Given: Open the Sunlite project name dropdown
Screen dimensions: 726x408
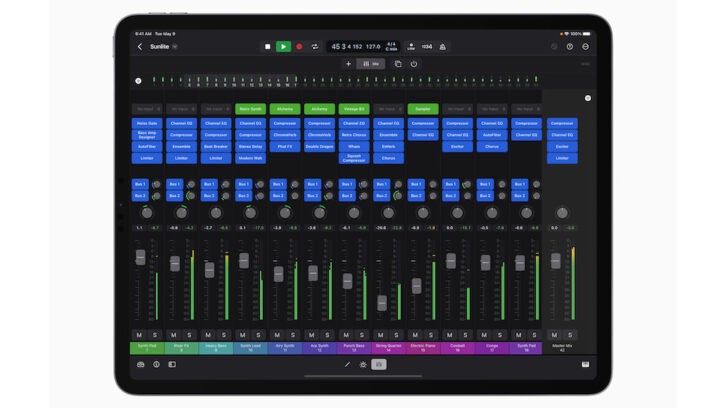Looking at the screenshot, I should click(x=175, y=47).
